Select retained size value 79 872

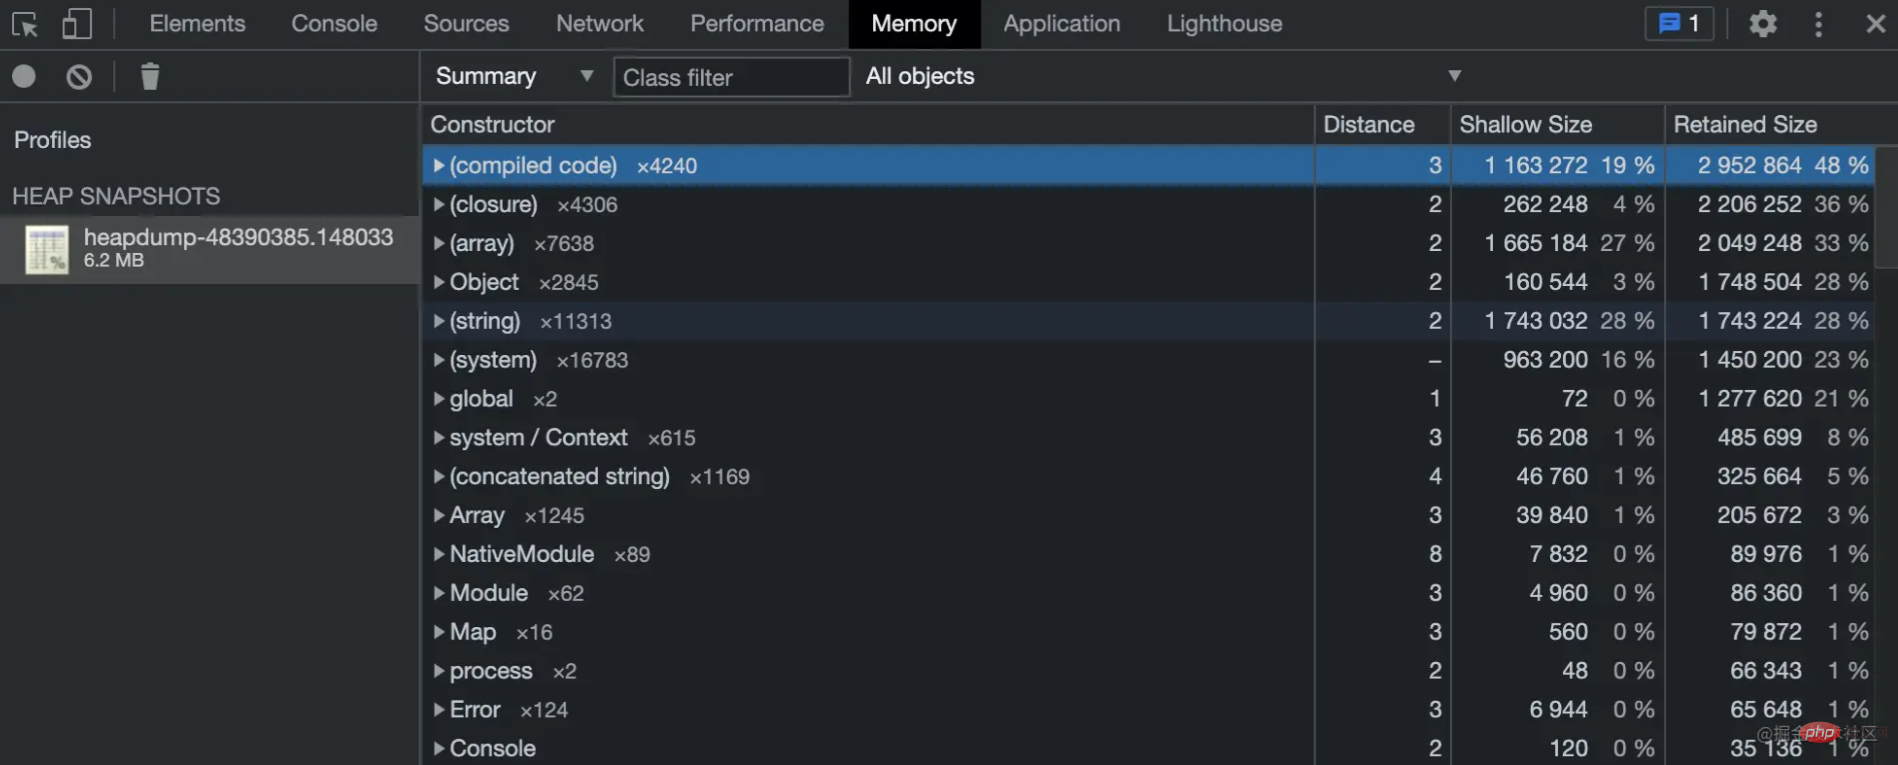pos(1766,632)
